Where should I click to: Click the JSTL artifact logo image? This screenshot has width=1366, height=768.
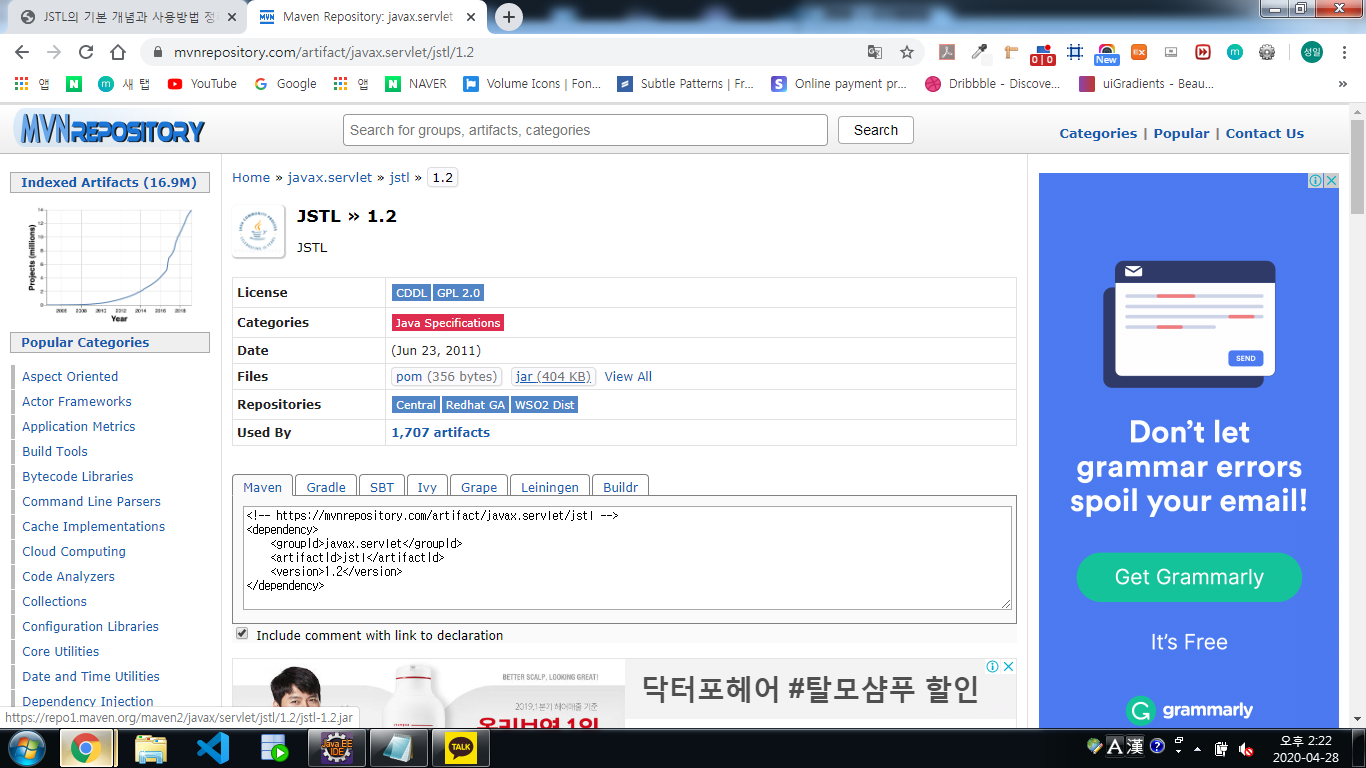[x=259, y=232]
